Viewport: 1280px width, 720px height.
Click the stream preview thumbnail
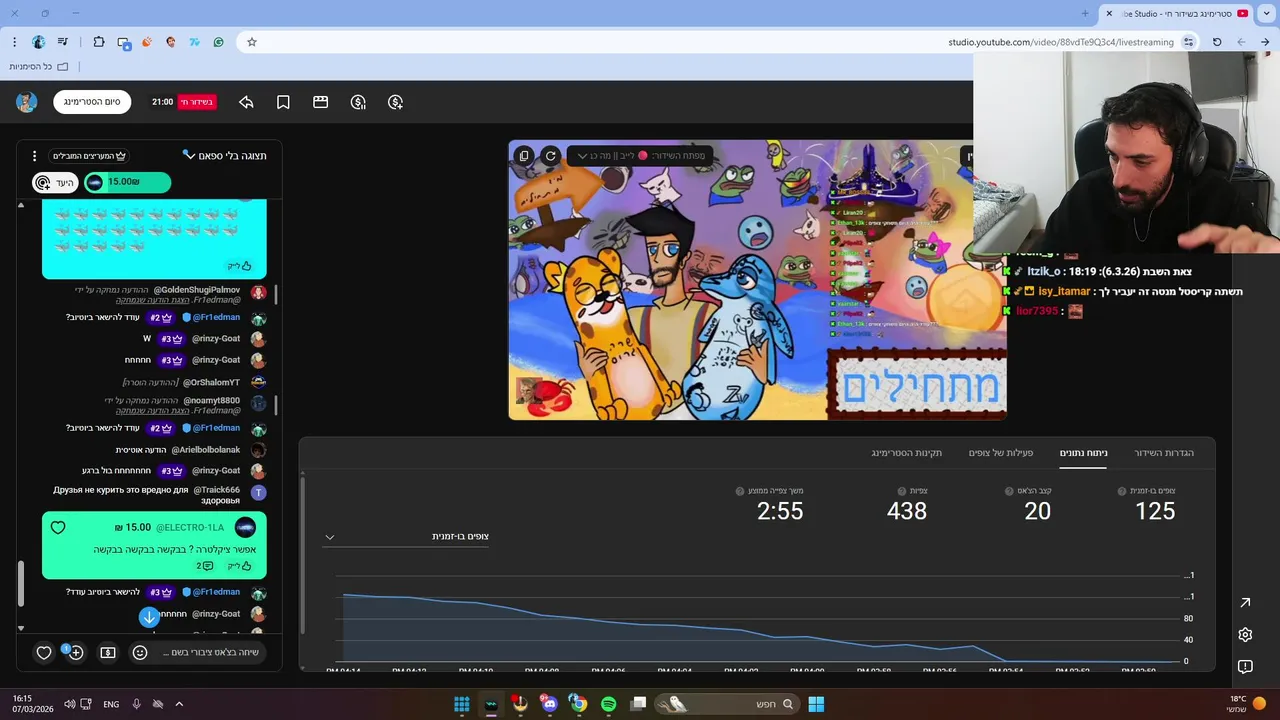click(757, 280)
